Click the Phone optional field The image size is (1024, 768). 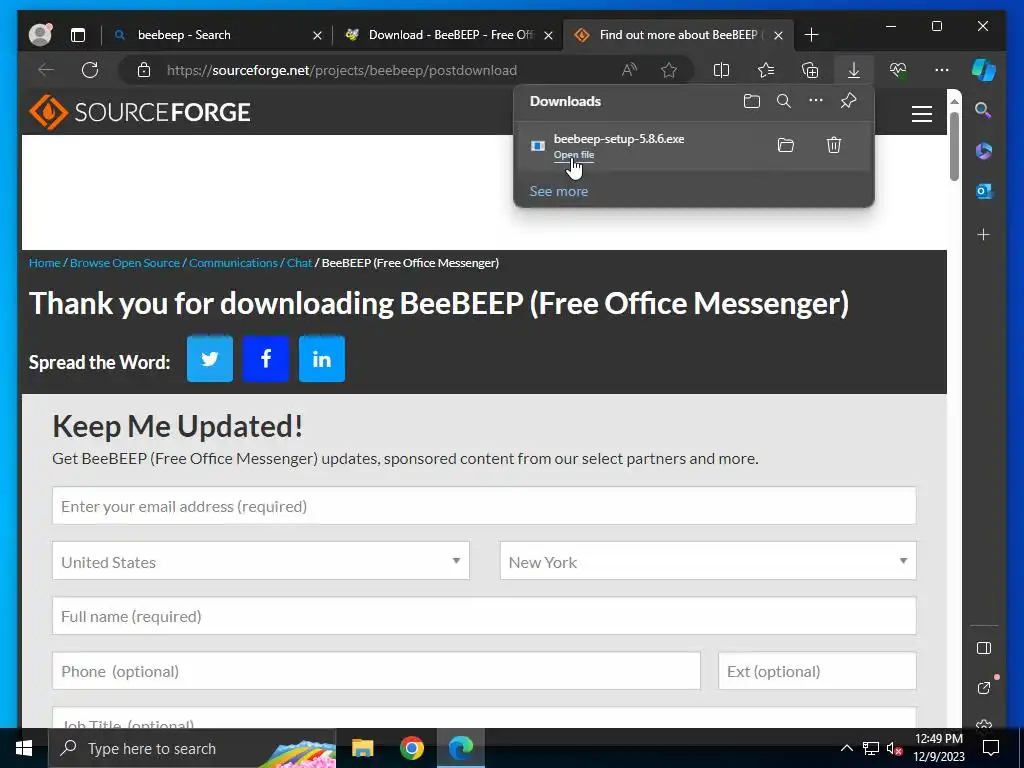click(376, 671)
